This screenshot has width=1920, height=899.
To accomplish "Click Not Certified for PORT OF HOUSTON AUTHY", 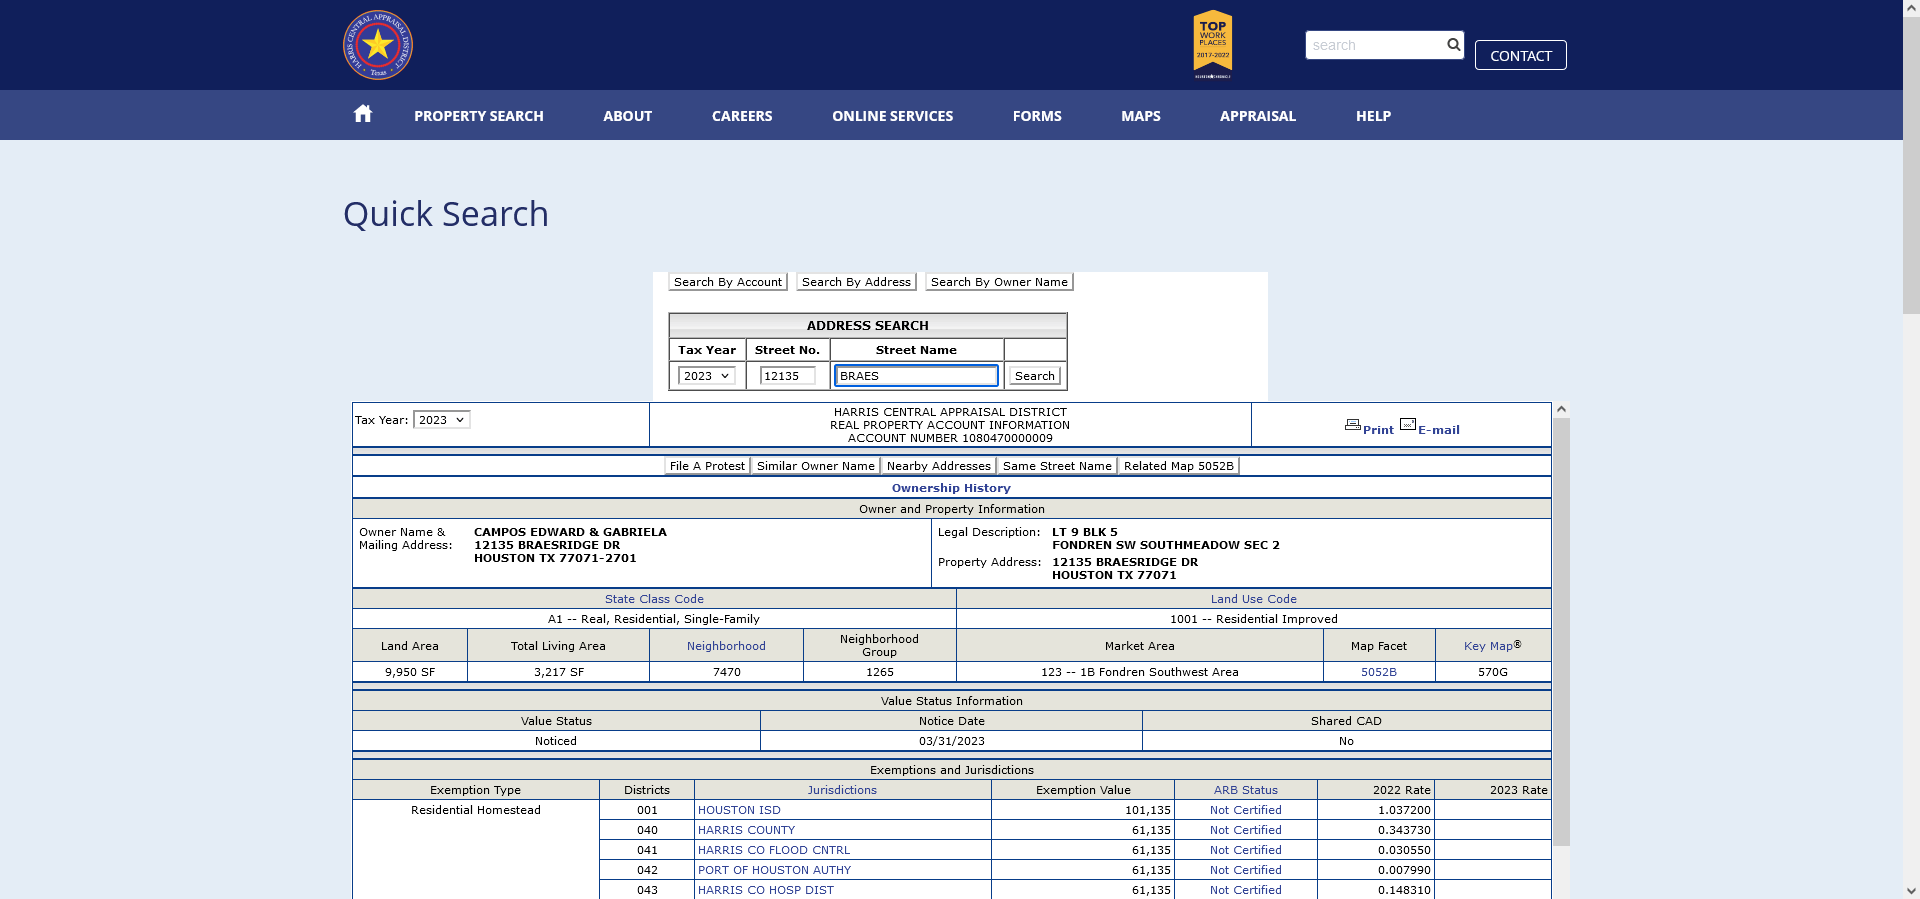I will pyautogui.click(x=1246, y=870).
